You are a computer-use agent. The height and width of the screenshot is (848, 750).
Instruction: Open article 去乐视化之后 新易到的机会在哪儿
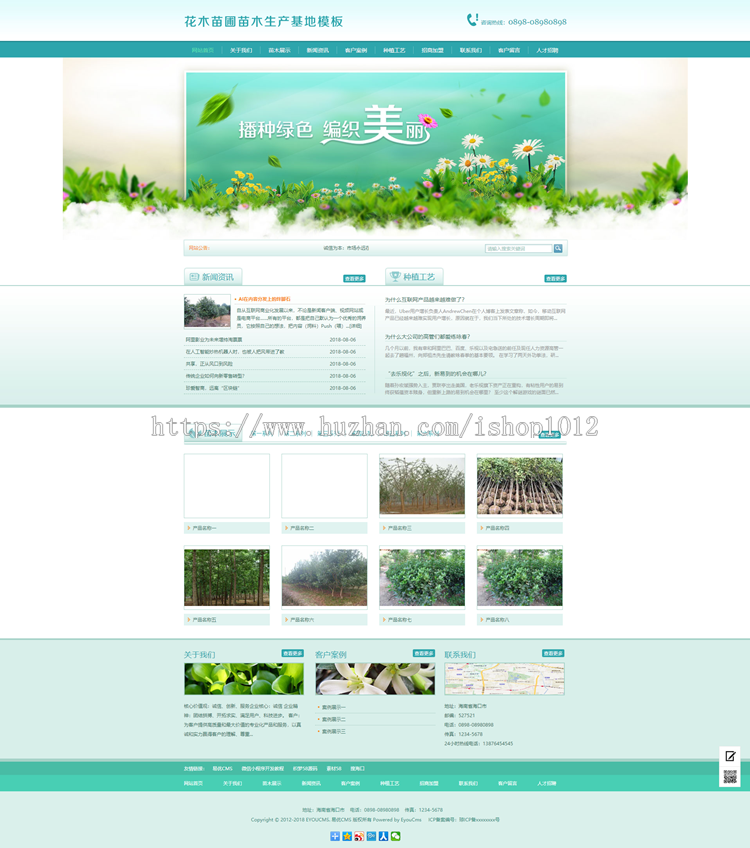pos(437,374)
